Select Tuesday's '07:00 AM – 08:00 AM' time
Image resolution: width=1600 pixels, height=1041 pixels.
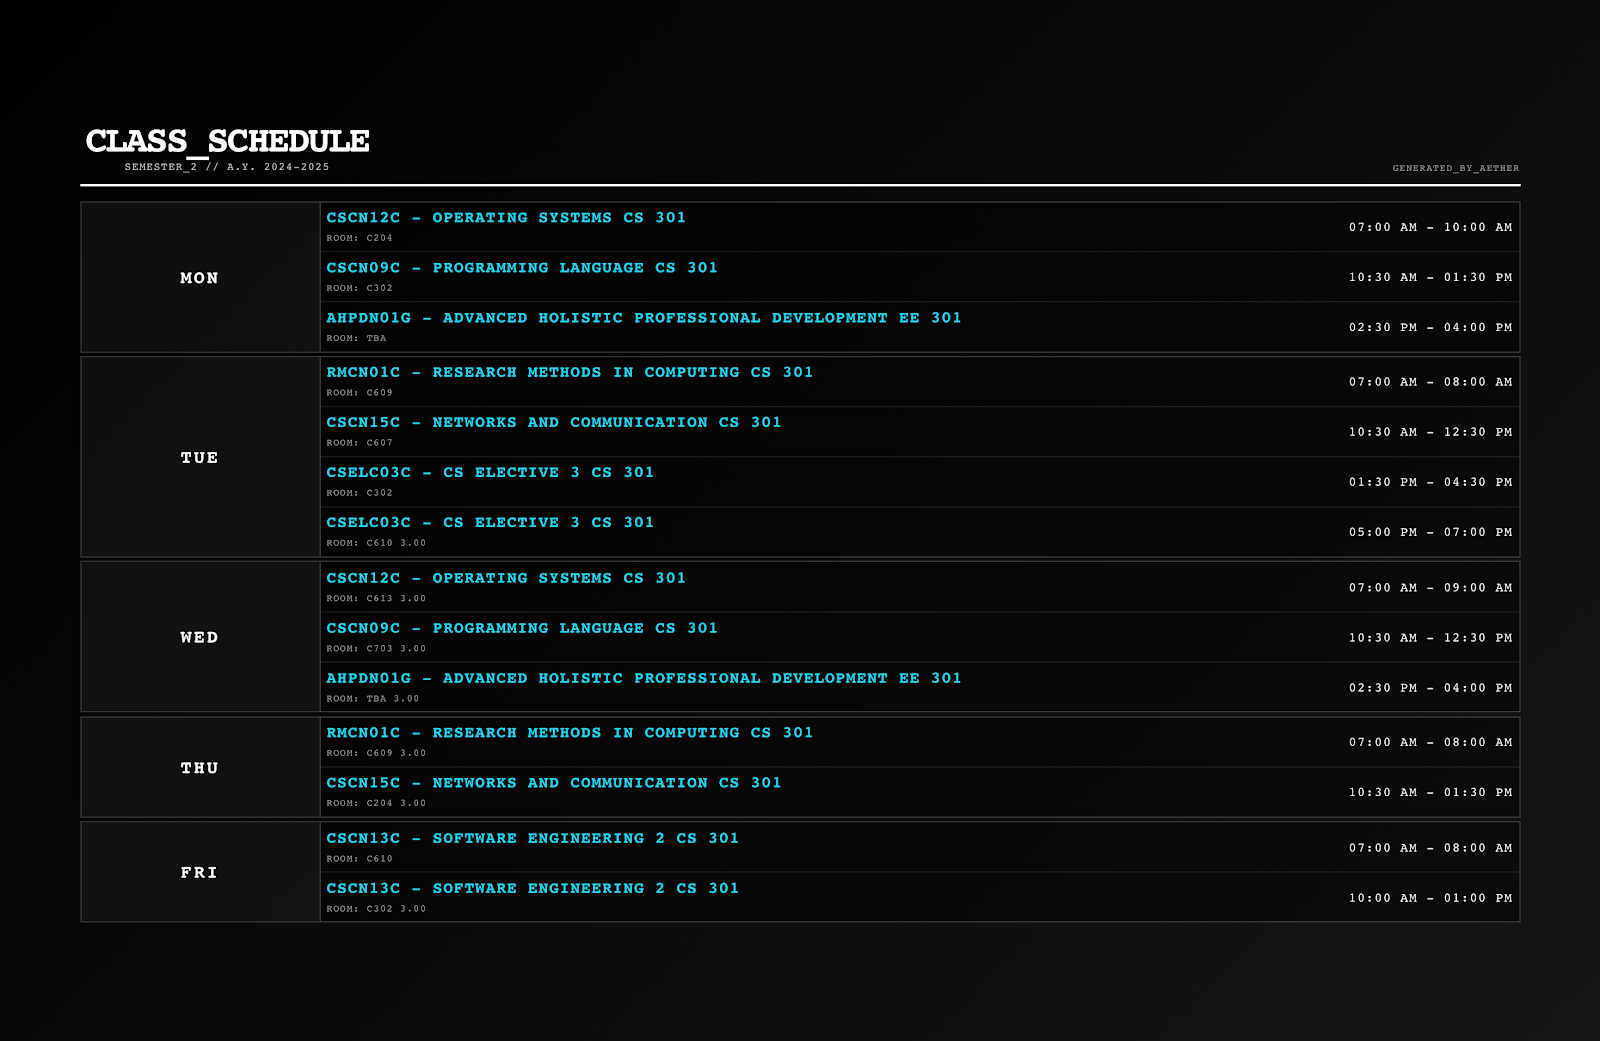point(1430,382)
